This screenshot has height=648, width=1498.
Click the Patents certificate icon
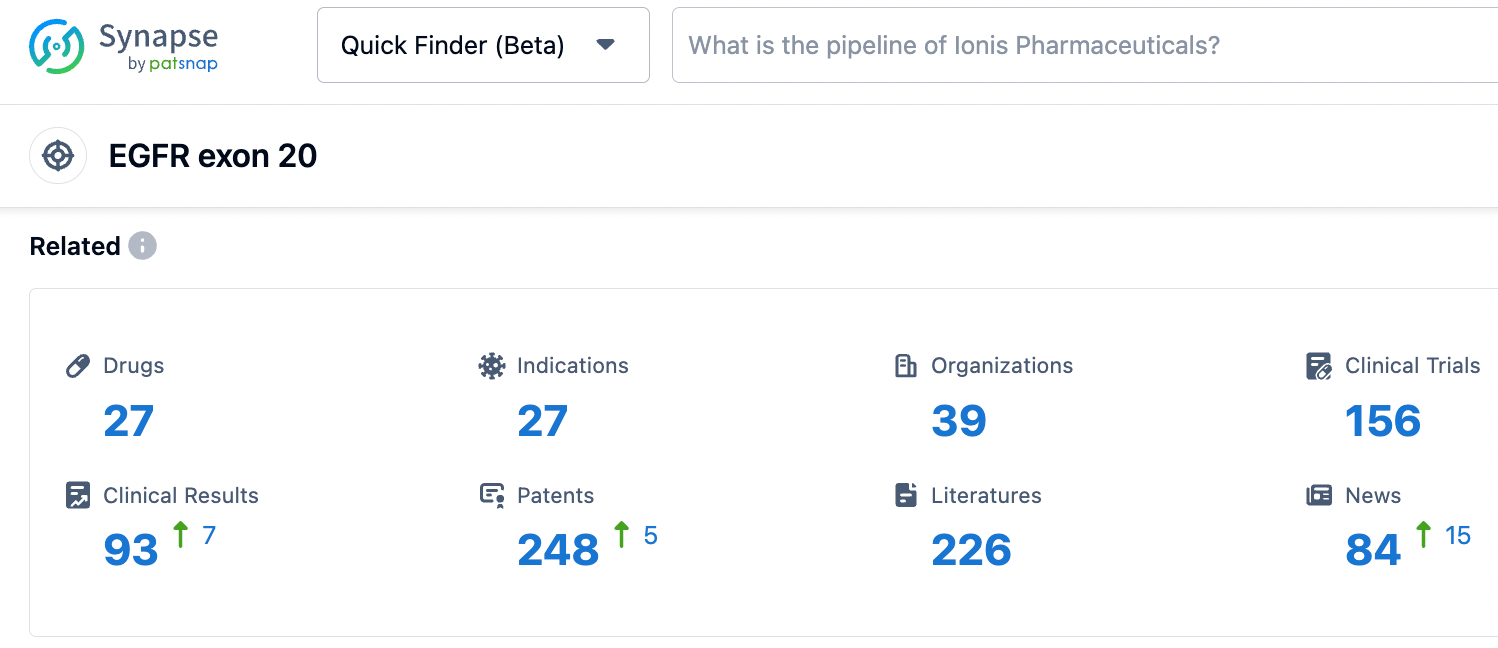[492, 496]
